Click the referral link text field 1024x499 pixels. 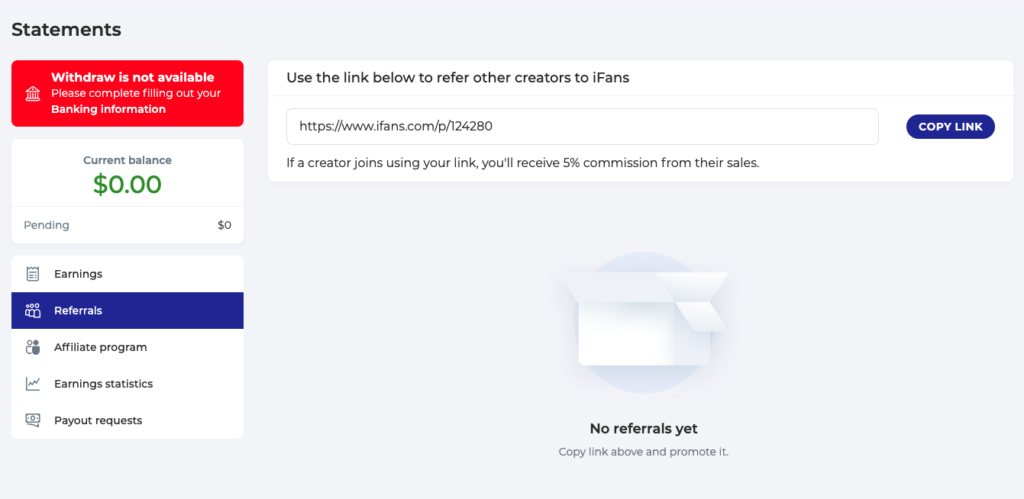(582, 127)
